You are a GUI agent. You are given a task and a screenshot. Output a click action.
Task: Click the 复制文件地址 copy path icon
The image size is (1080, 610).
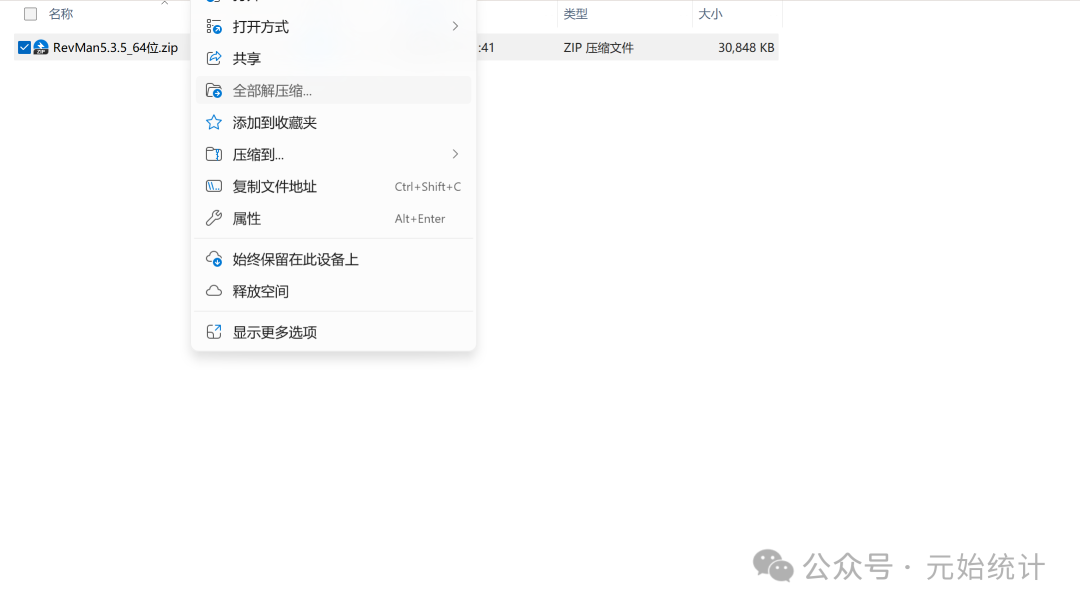pos(213,186)
